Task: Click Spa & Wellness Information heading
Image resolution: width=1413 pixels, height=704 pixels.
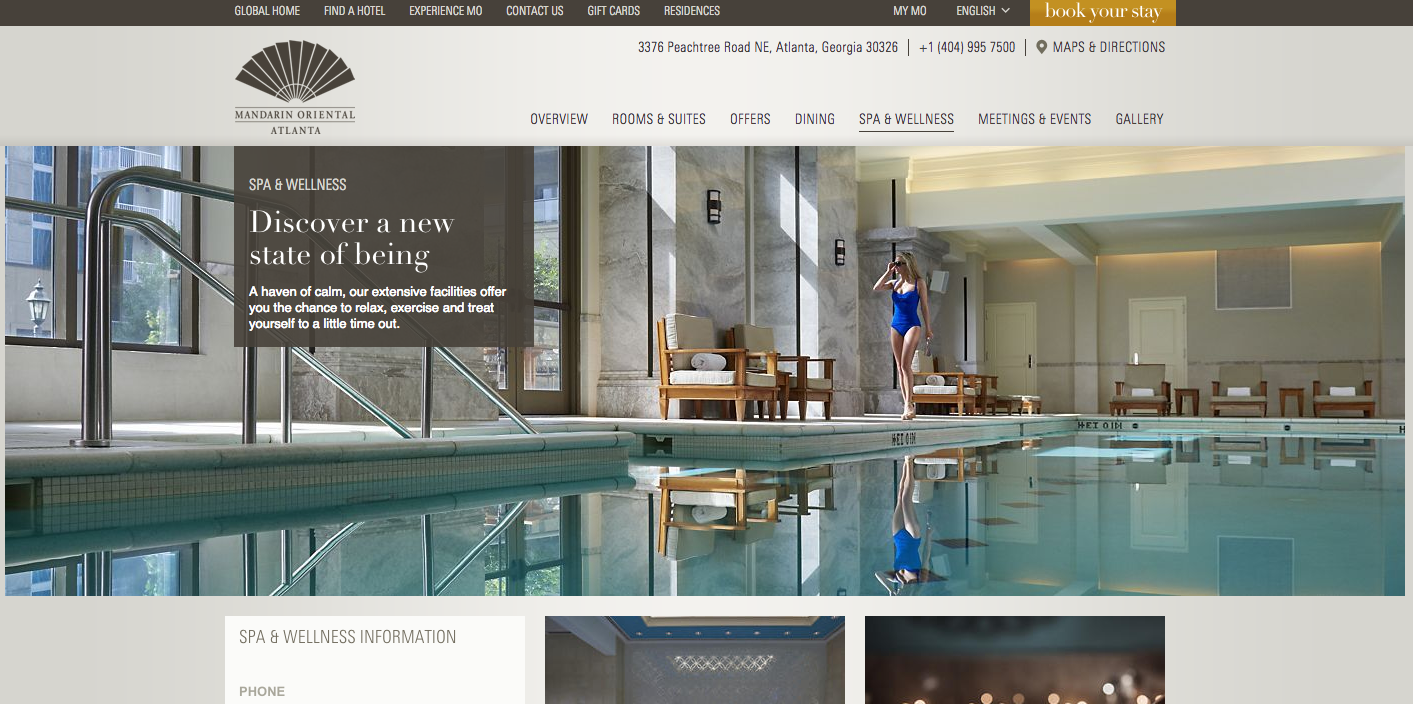Action: coord(348,637)
